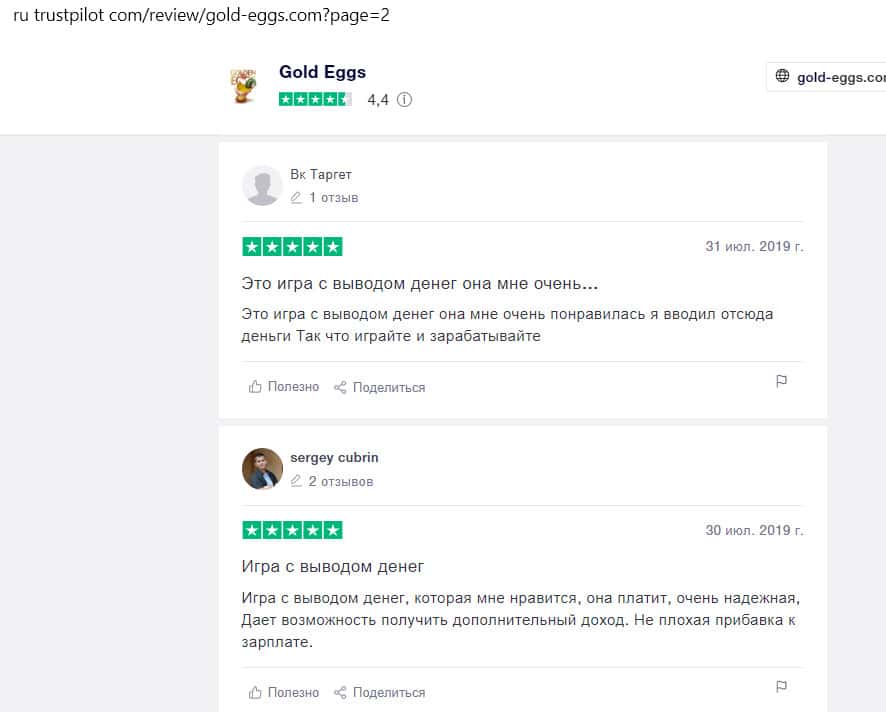Viewport: 886px width, 712px height.
Task: Click the Gold Eggs logo image
Action: (241, 86)
